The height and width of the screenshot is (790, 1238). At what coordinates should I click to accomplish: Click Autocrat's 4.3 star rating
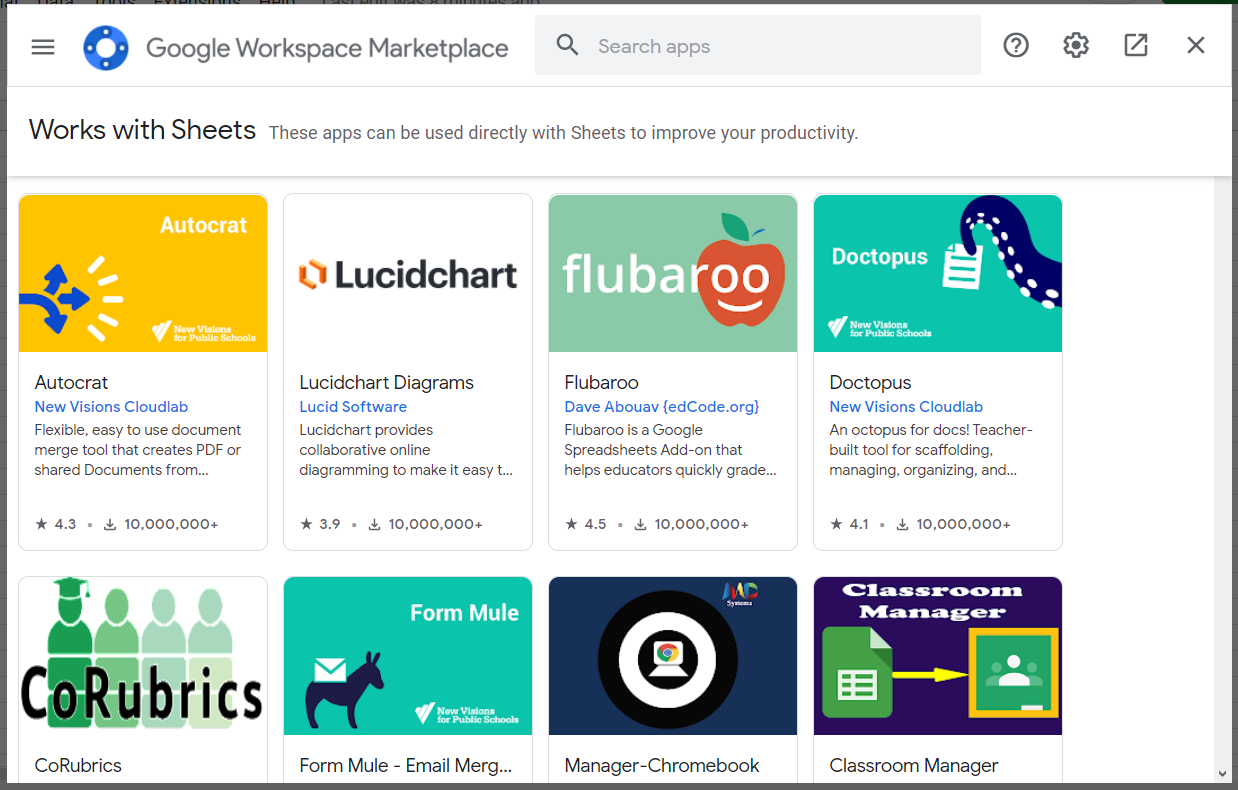(x=56, y=524)
